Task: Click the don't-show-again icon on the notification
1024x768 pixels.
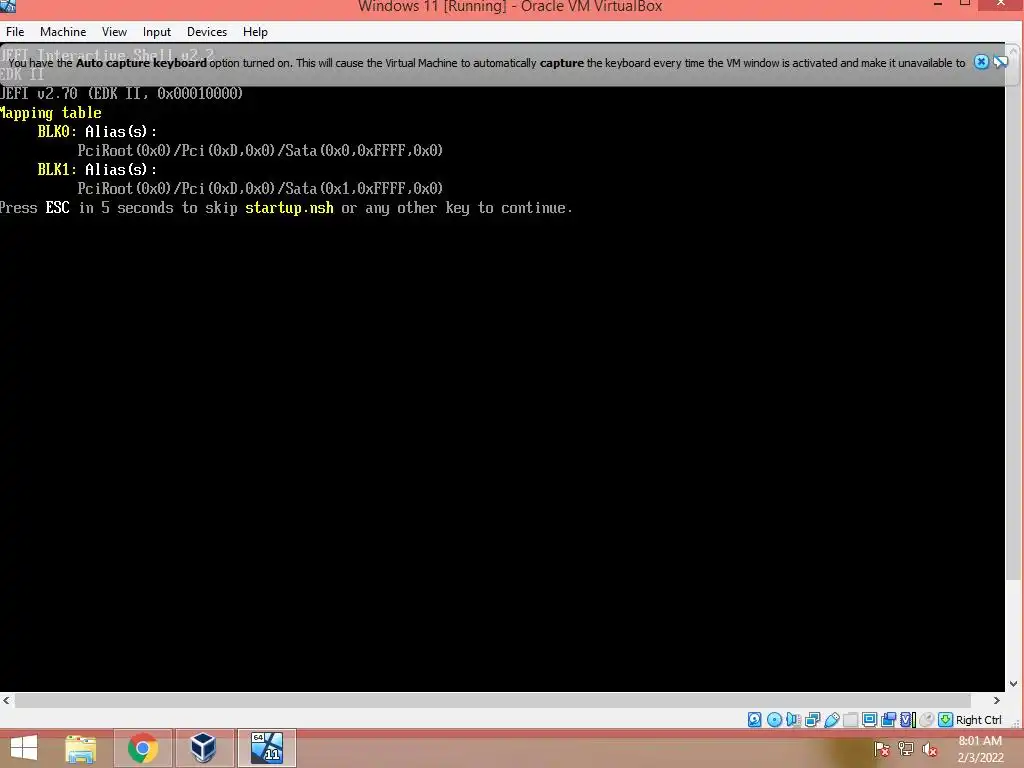Action: tap(1000, 62)
